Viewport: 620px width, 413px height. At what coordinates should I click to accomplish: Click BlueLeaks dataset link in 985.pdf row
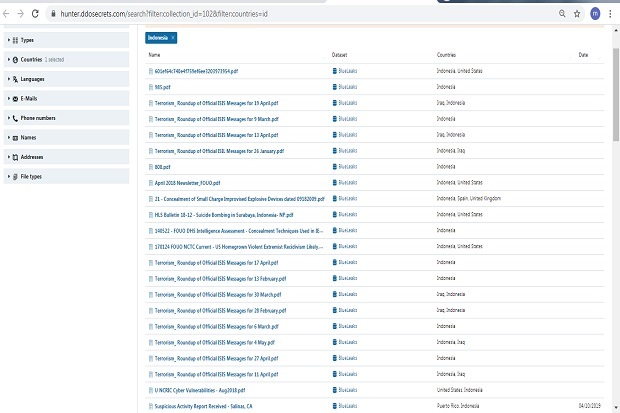[345, 87]
